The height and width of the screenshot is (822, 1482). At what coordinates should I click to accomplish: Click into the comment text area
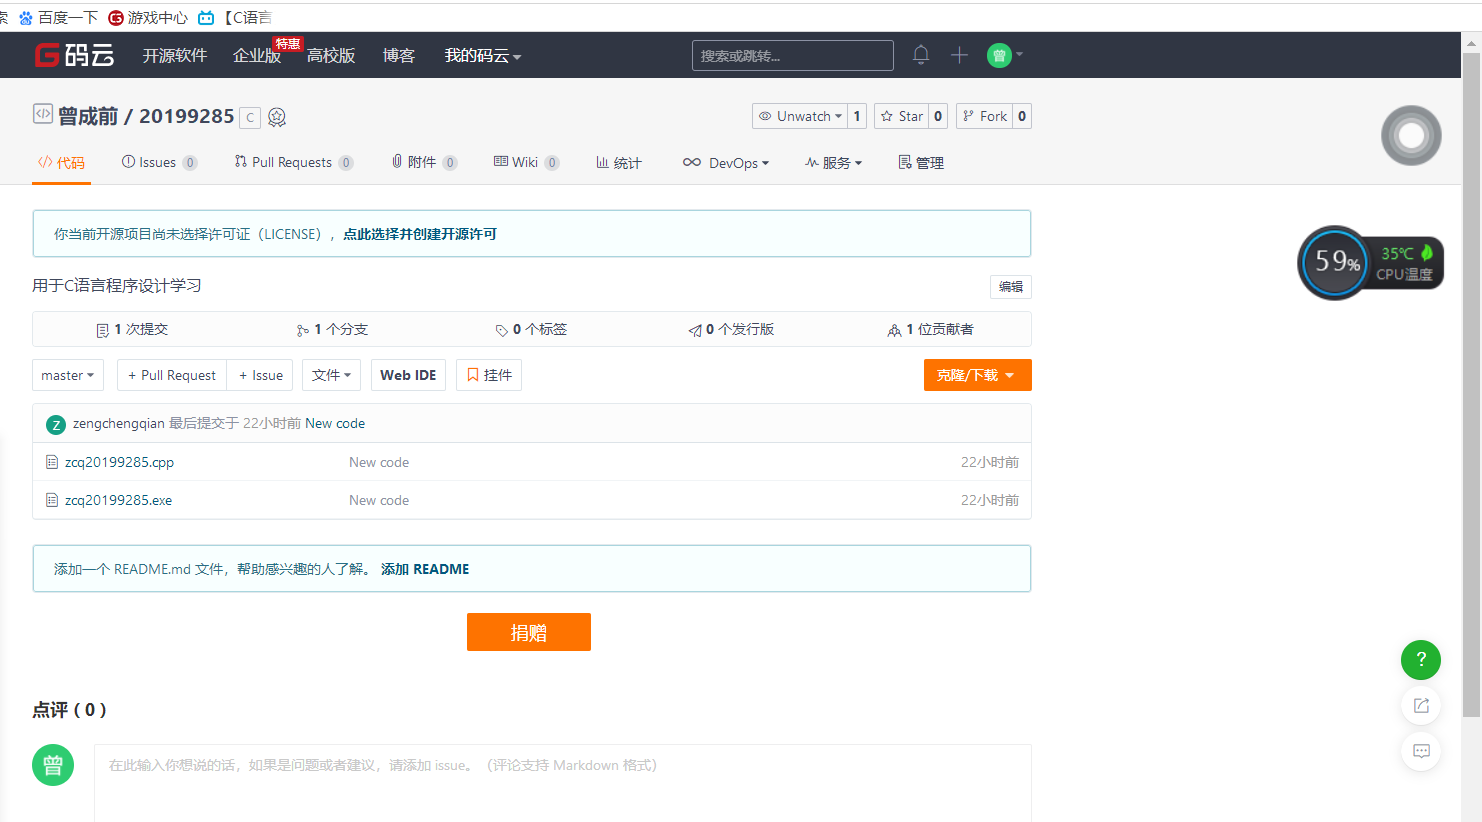[563, 783]
